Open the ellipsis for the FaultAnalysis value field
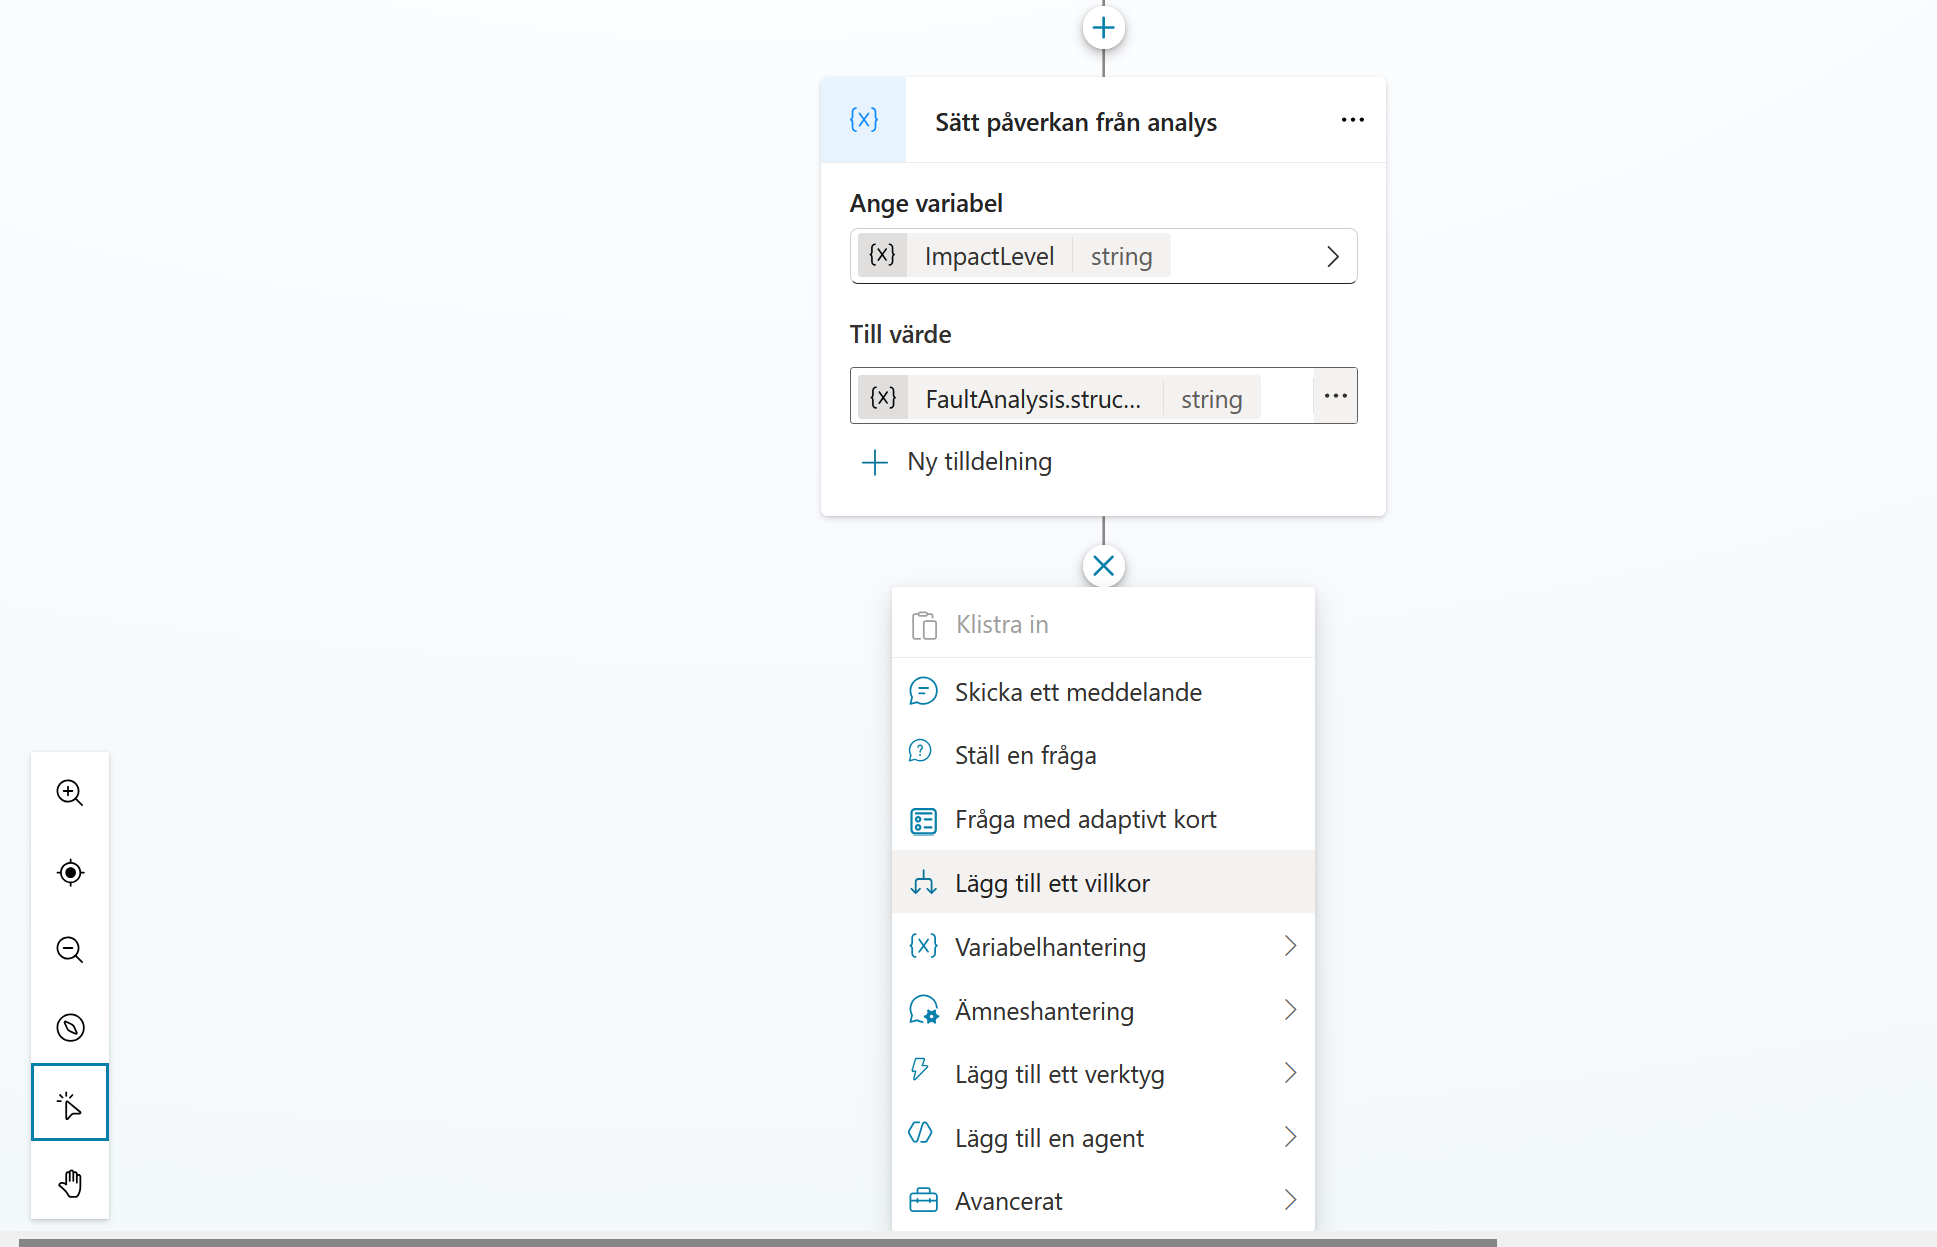Image resolution: width=1937 pixels, height=1247 pixels. [1335, 396]
